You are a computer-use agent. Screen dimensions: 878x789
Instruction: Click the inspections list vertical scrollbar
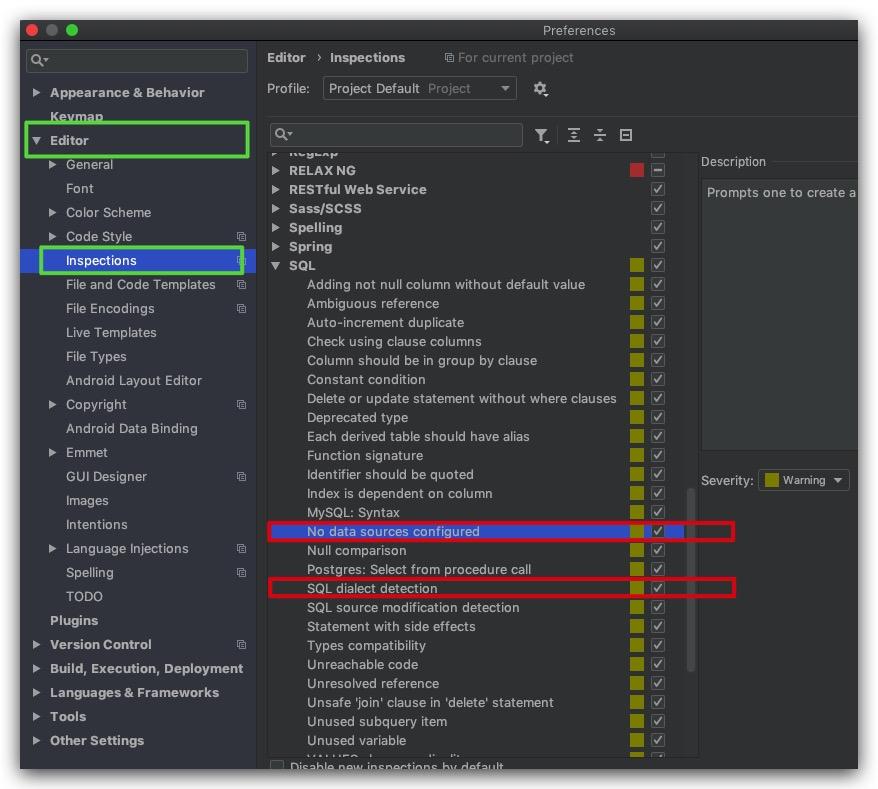690,580
